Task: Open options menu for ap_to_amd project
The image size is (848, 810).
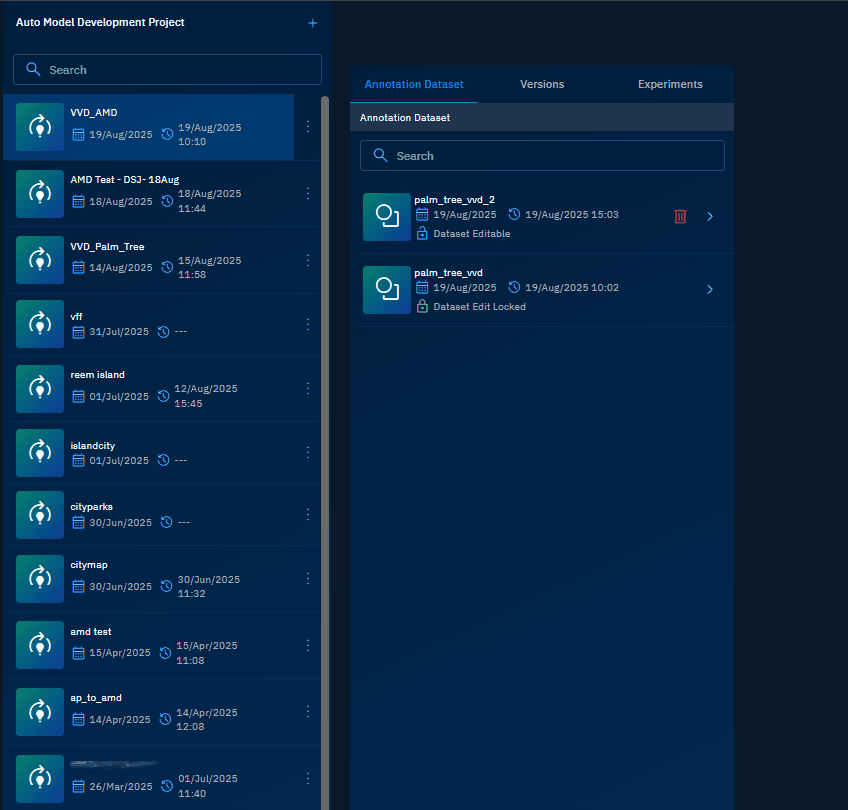Action: pos(307,712)
